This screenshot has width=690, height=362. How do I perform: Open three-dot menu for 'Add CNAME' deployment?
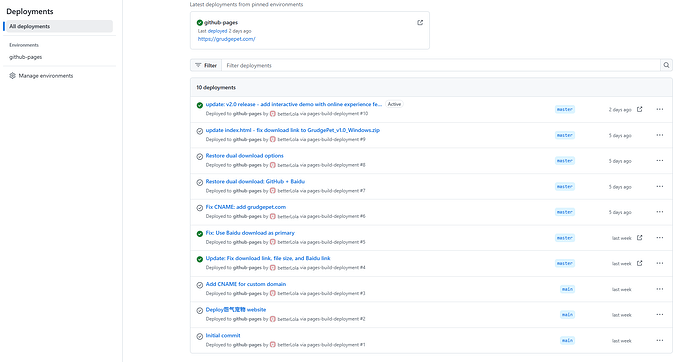(x=660, y=289)
